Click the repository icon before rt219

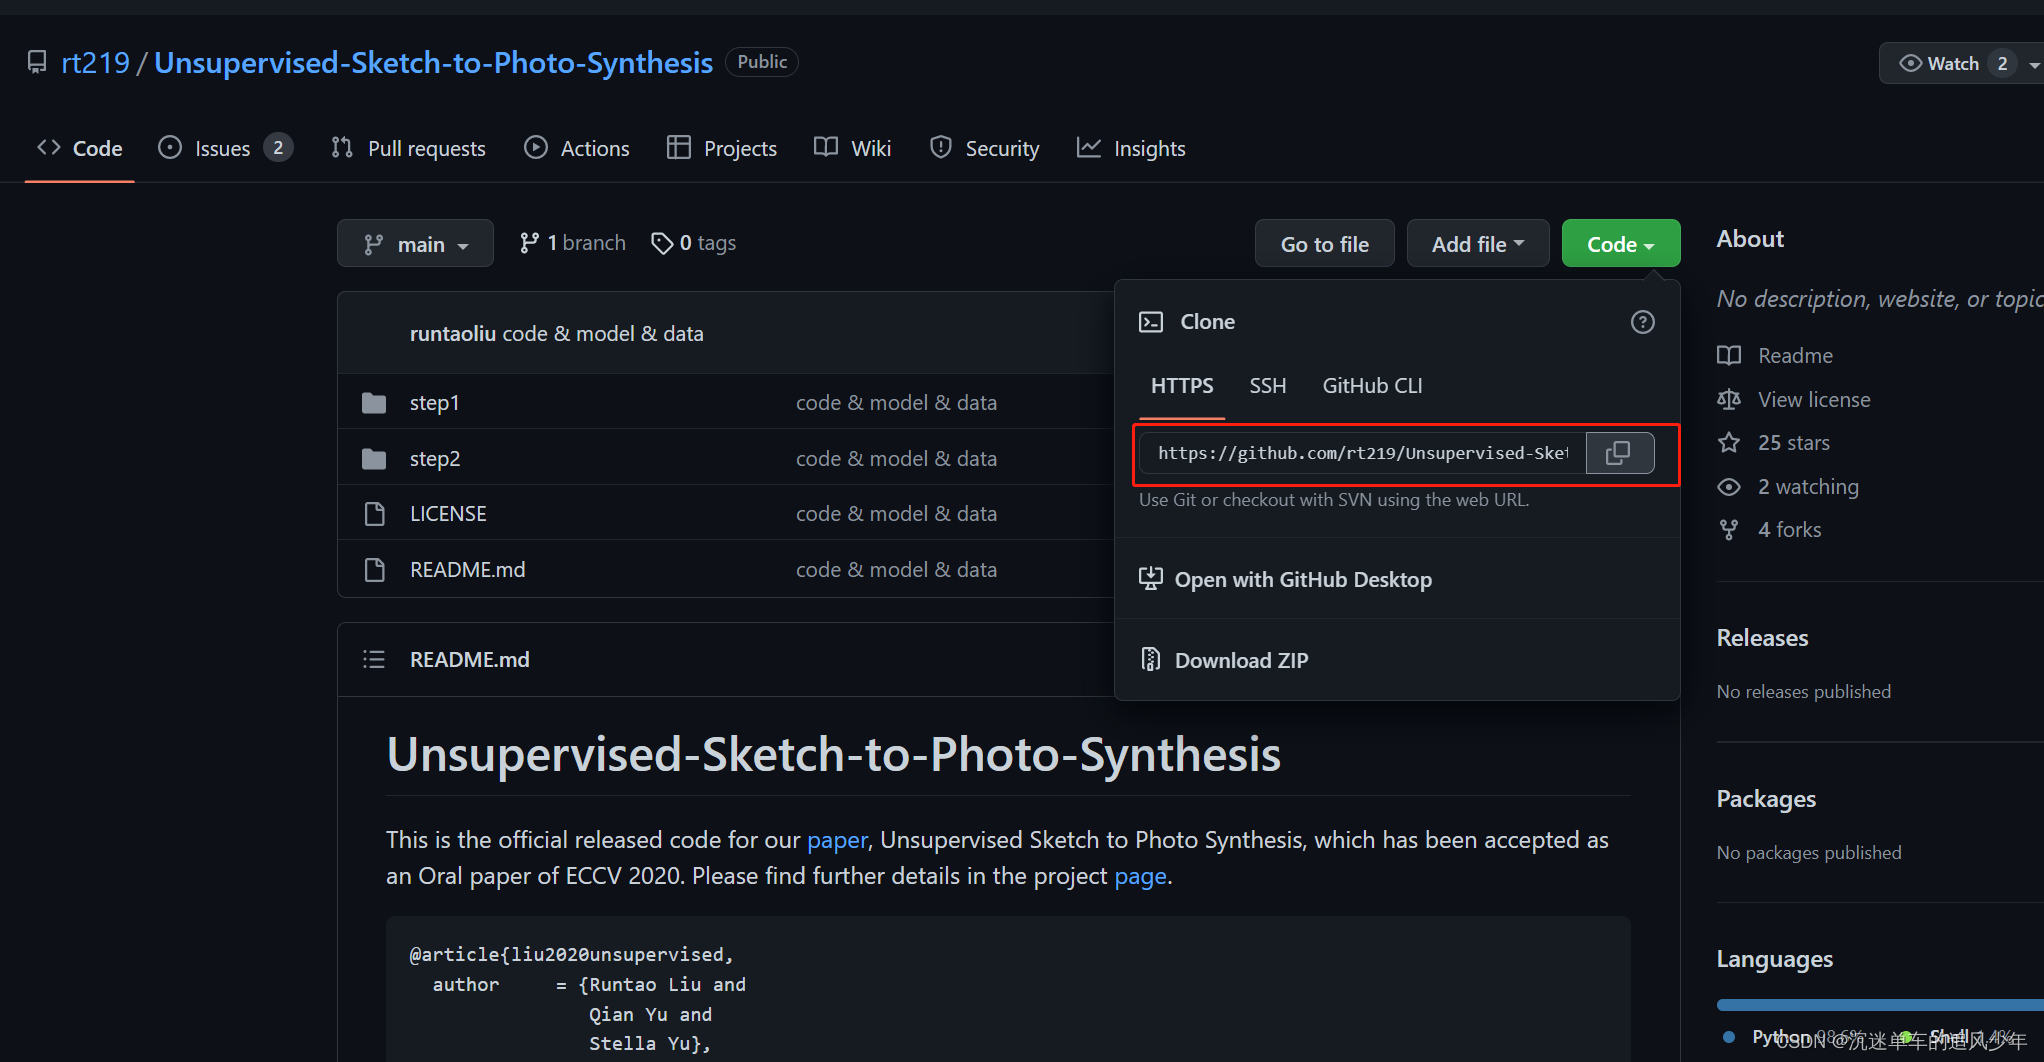point(37,62)
